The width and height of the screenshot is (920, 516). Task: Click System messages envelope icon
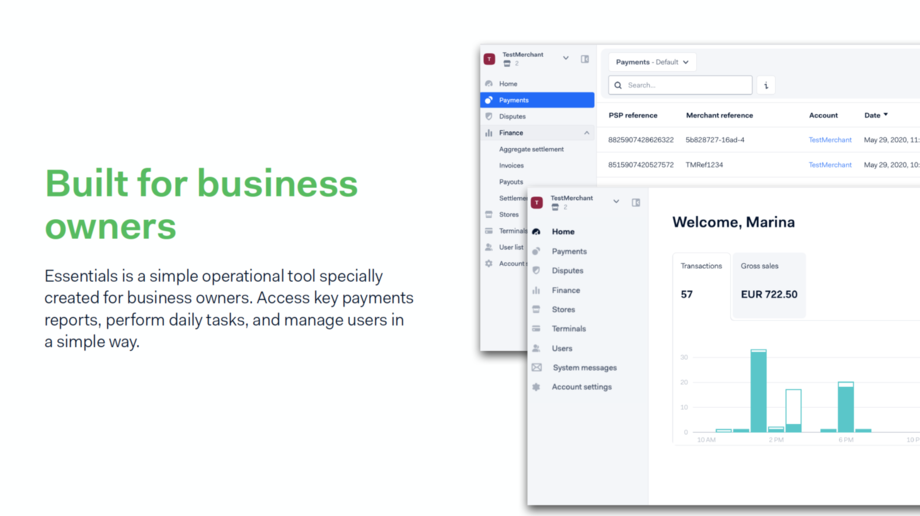pyautogui.click(x=537, y=367)
